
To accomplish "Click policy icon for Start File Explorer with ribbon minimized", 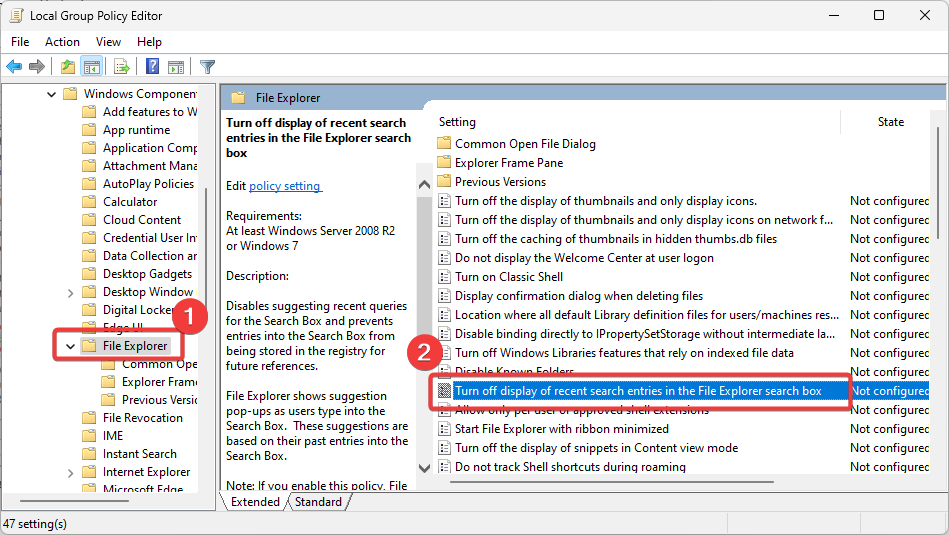I will point(445,428).
